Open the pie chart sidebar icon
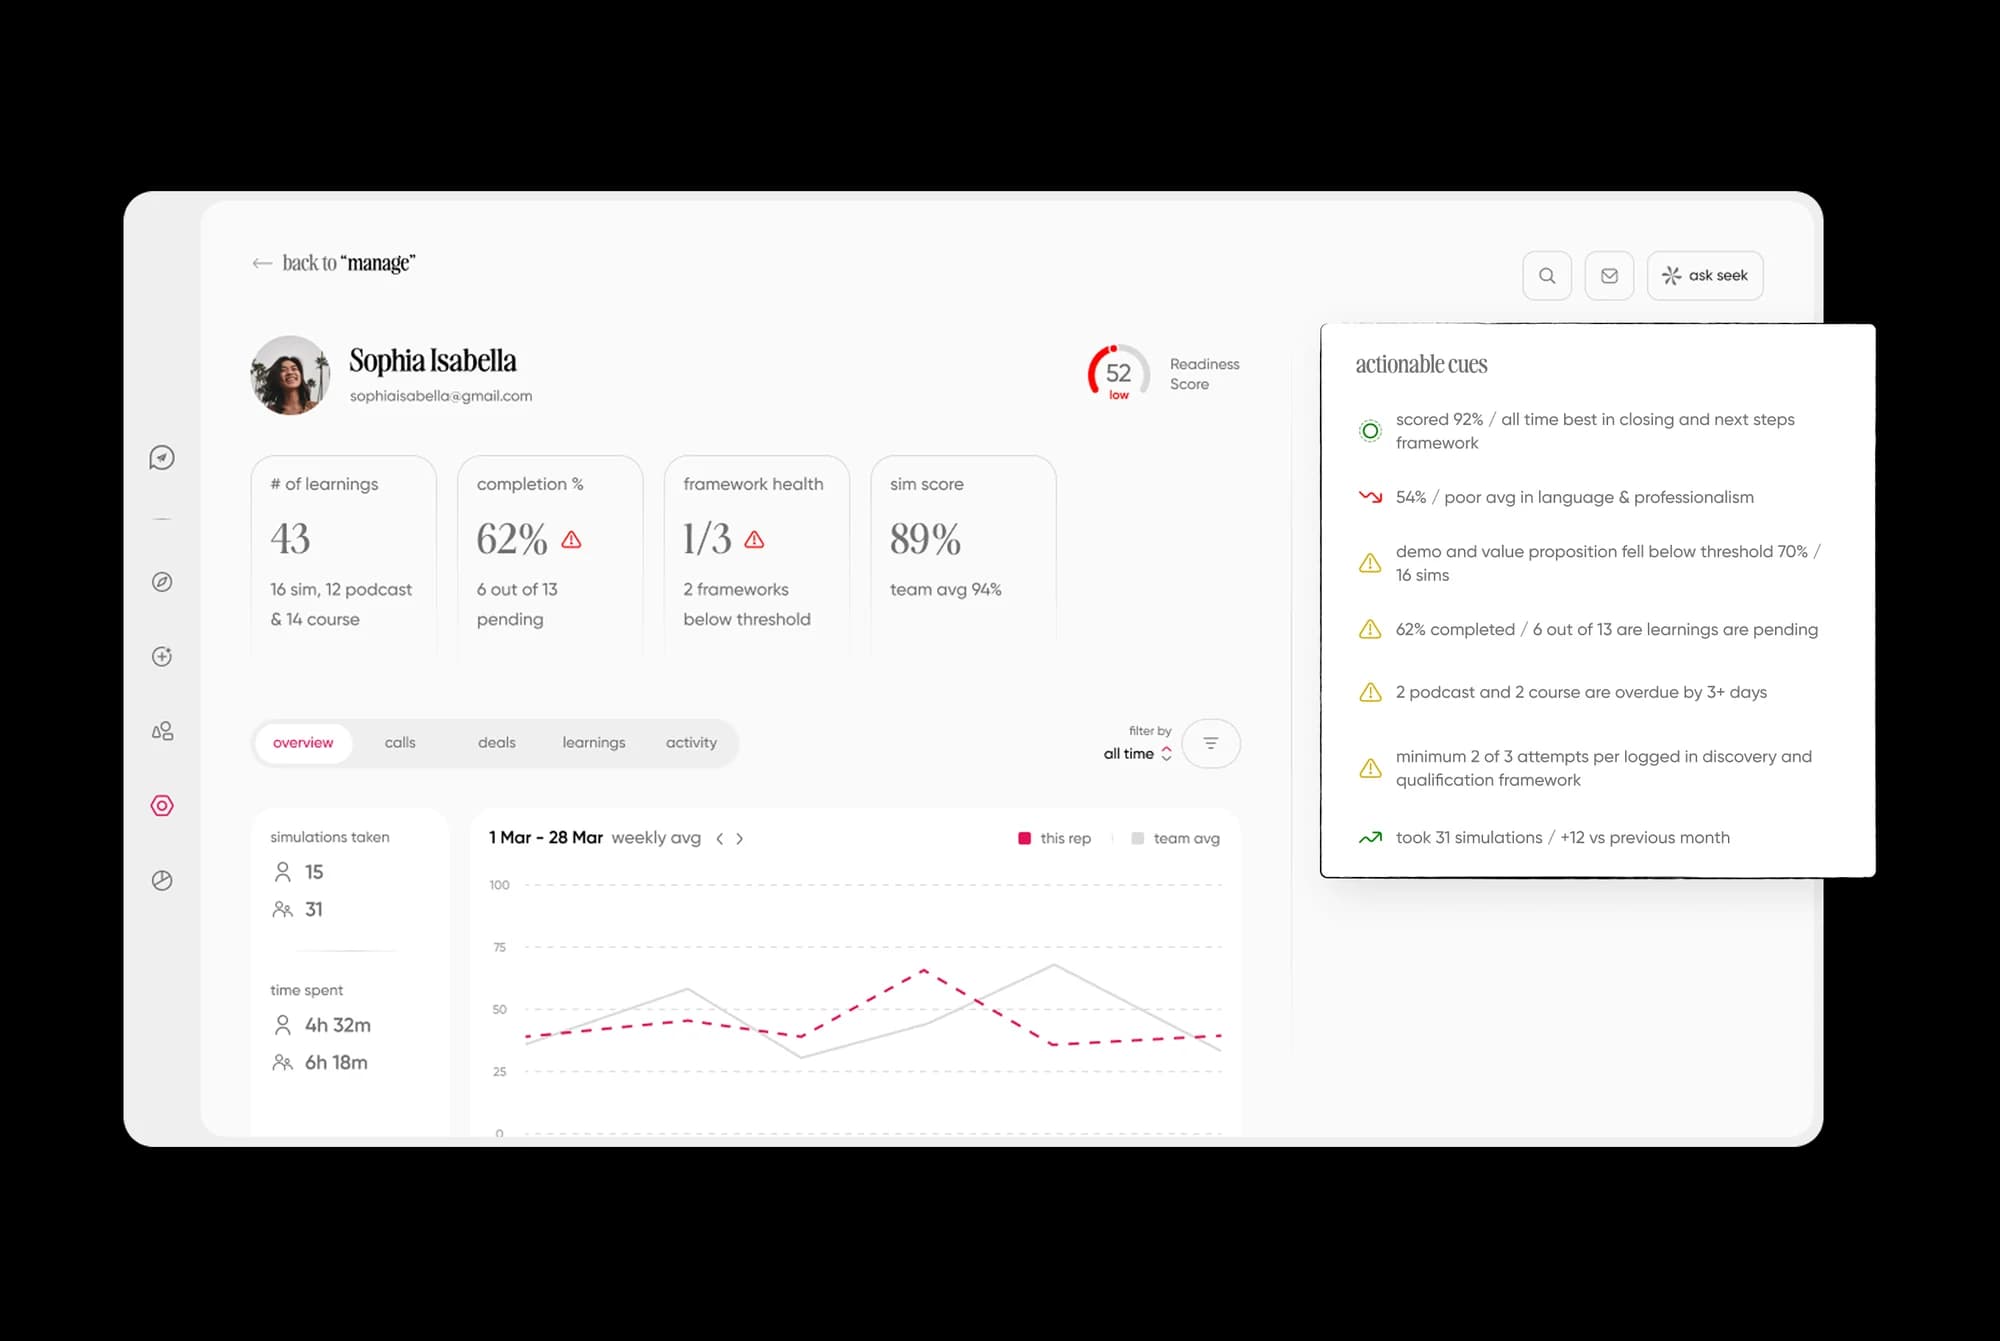 click(x=162, y=880)
